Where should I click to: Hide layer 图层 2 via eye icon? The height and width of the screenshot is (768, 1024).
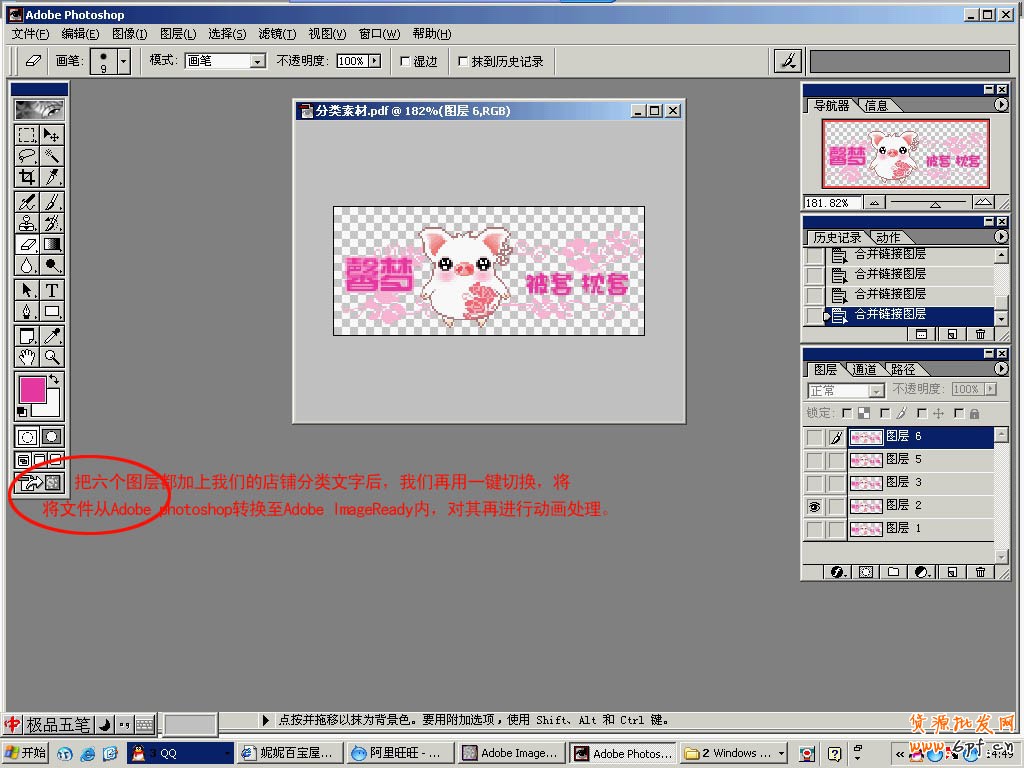[814, 506]
